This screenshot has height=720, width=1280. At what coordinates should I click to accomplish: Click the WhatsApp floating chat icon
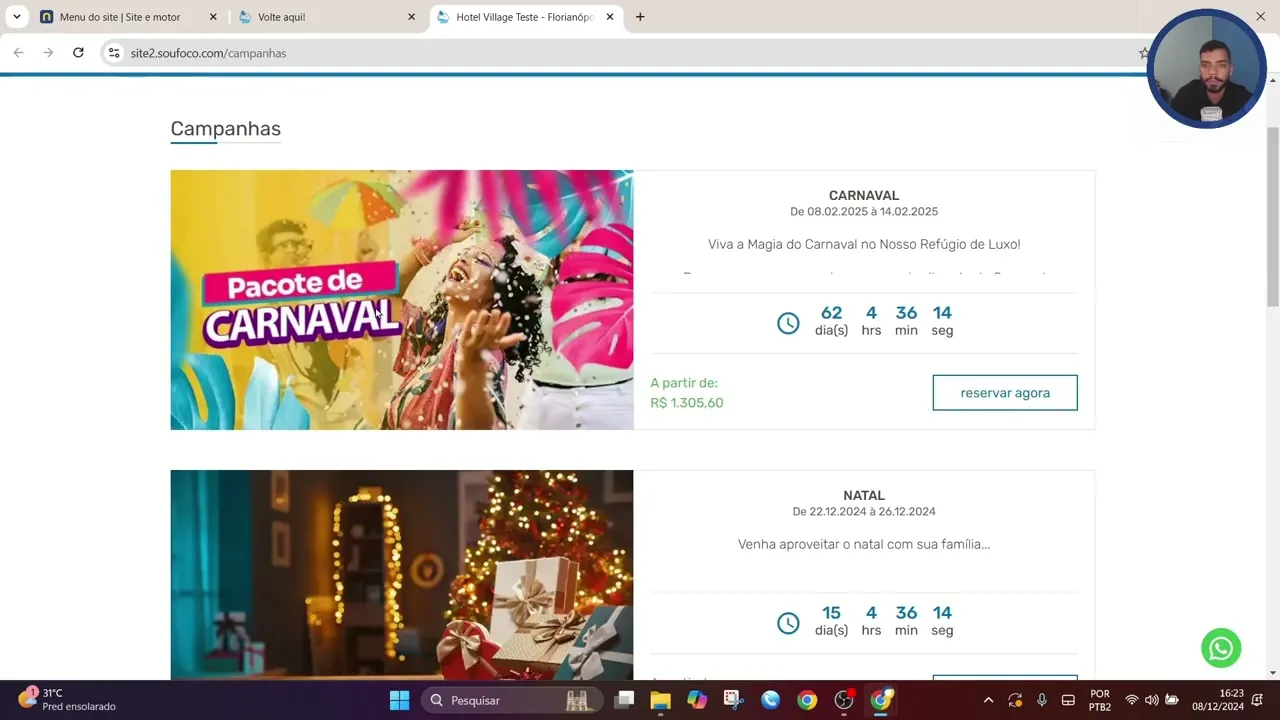coord(1221,648)
